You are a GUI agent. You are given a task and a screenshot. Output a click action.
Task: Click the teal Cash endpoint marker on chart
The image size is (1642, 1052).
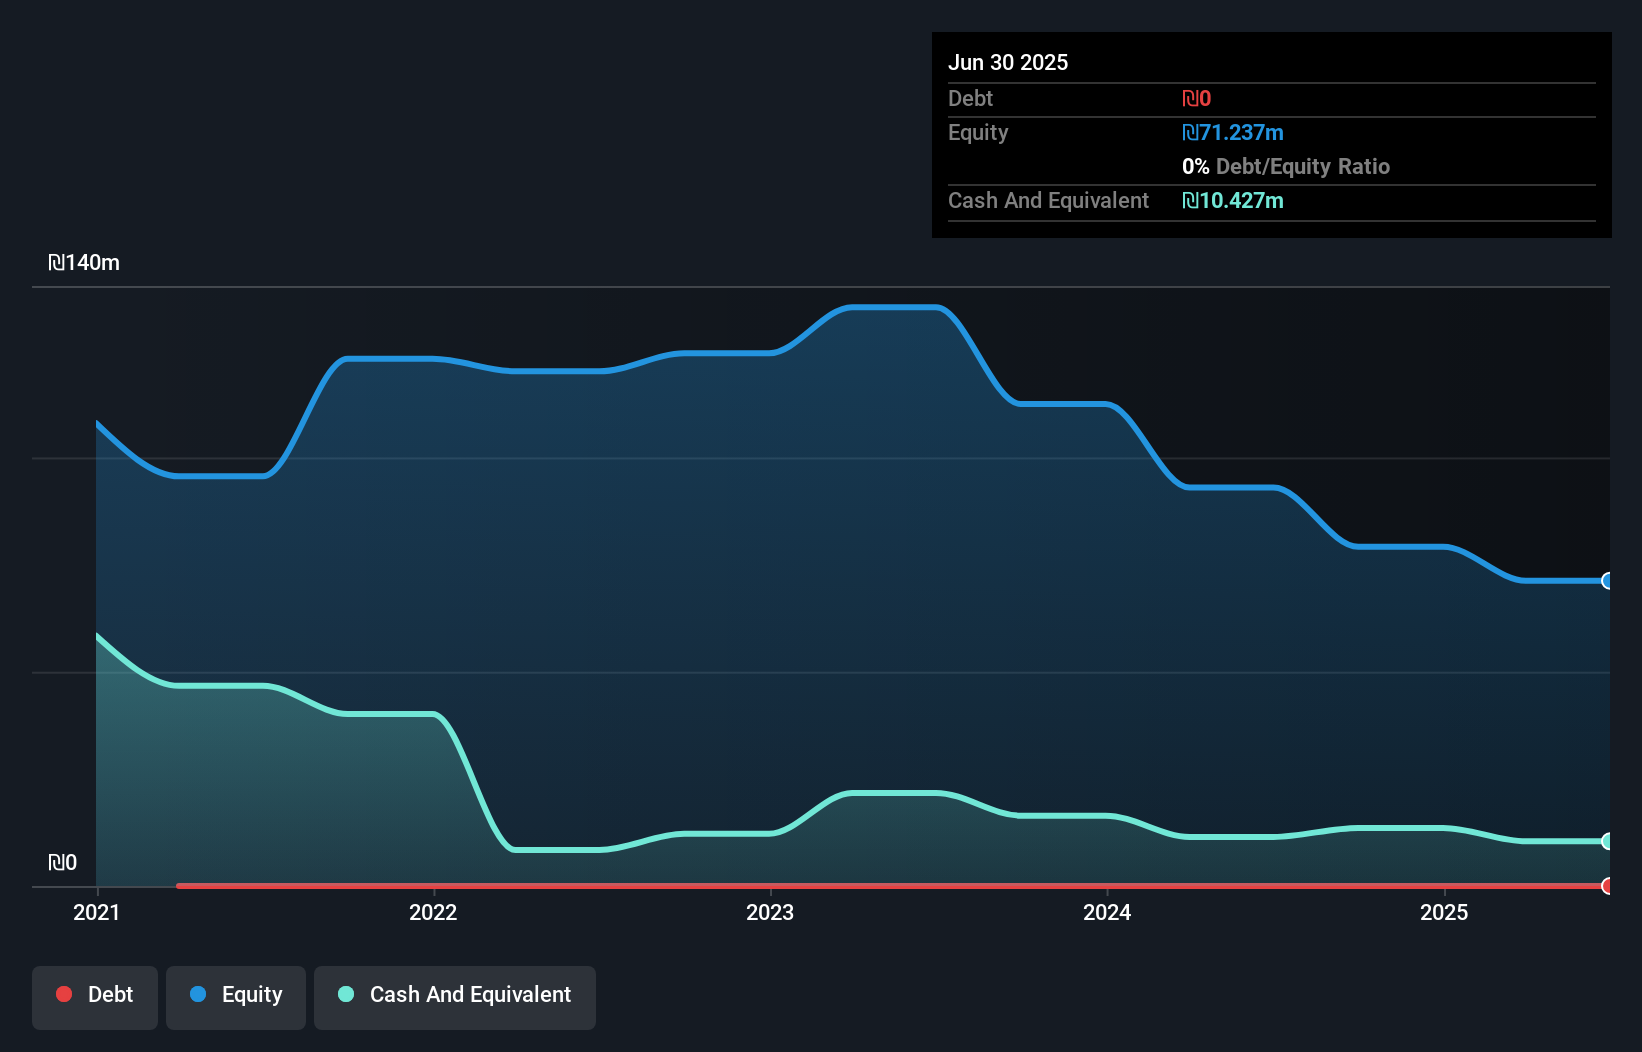point(1607,841)
